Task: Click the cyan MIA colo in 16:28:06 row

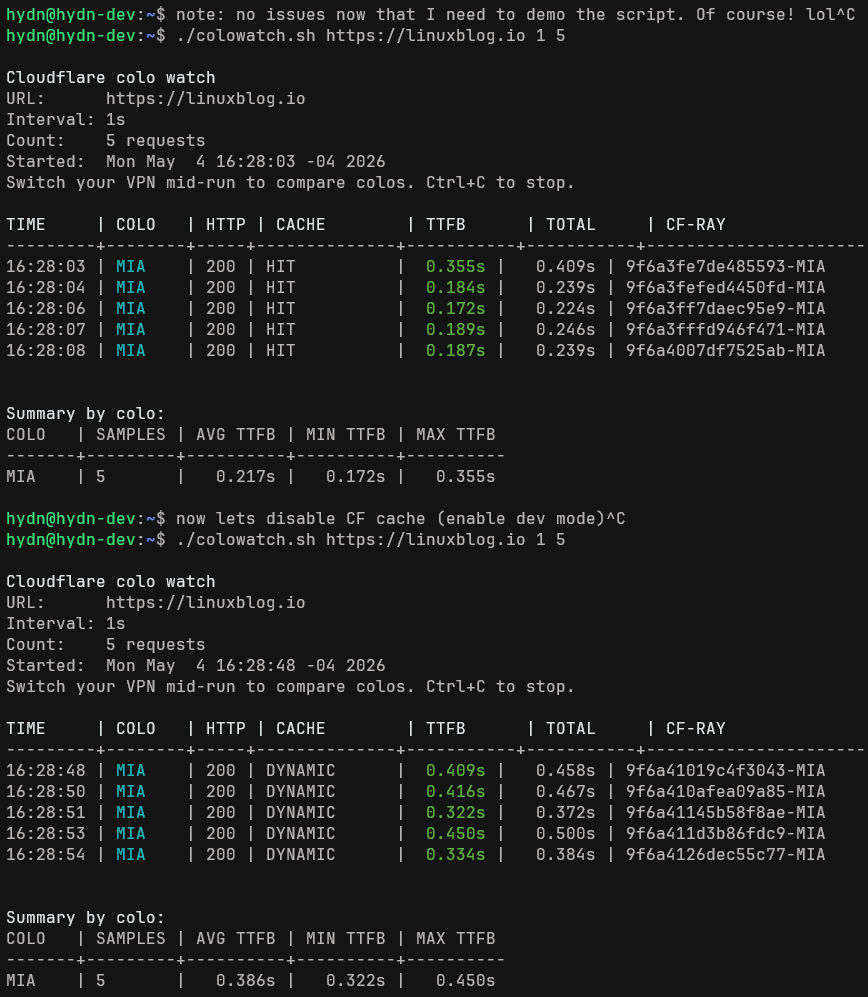Action: 130,308
